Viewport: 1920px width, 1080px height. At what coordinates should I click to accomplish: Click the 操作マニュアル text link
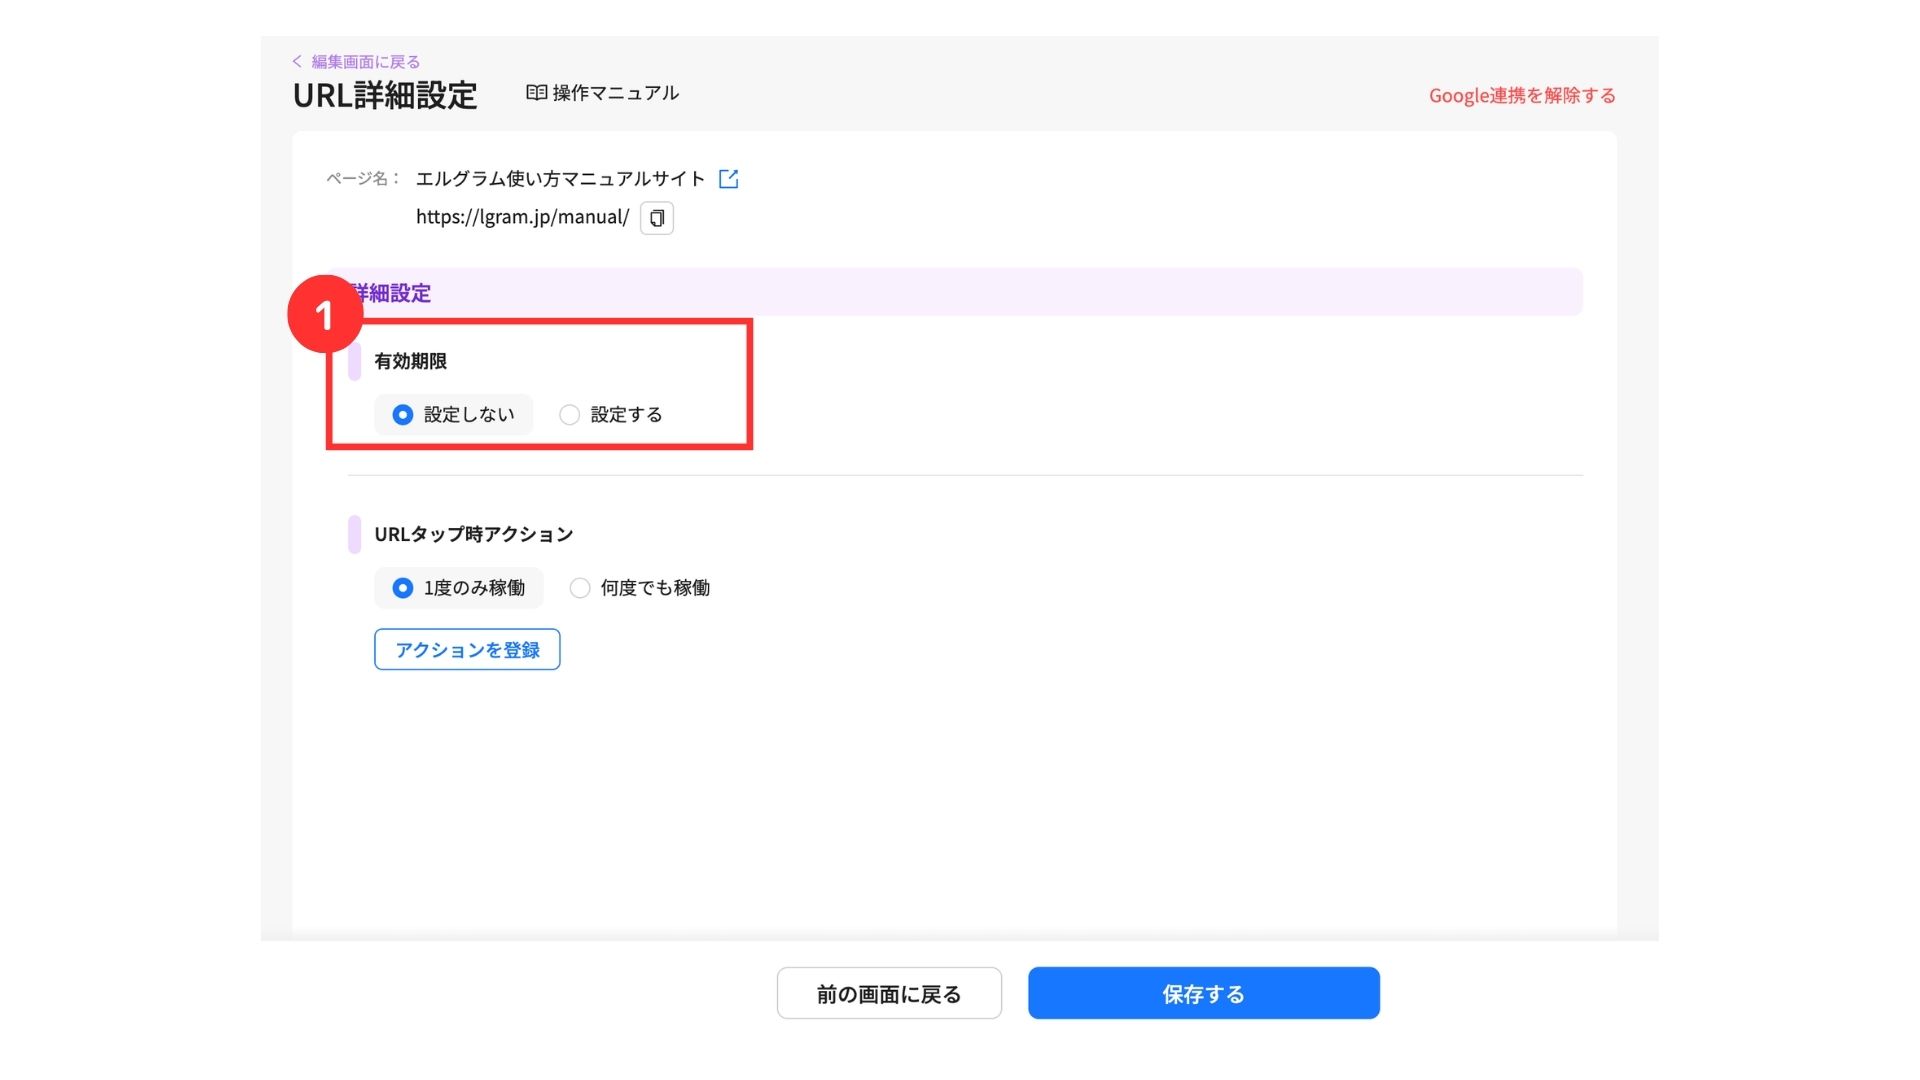click(x=615, y=93)
